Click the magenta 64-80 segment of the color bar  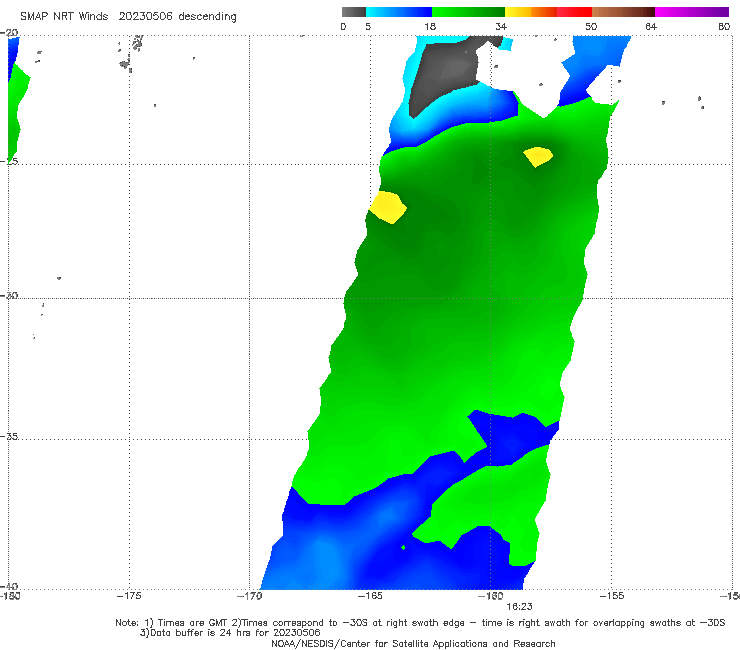tap(692, 12)
